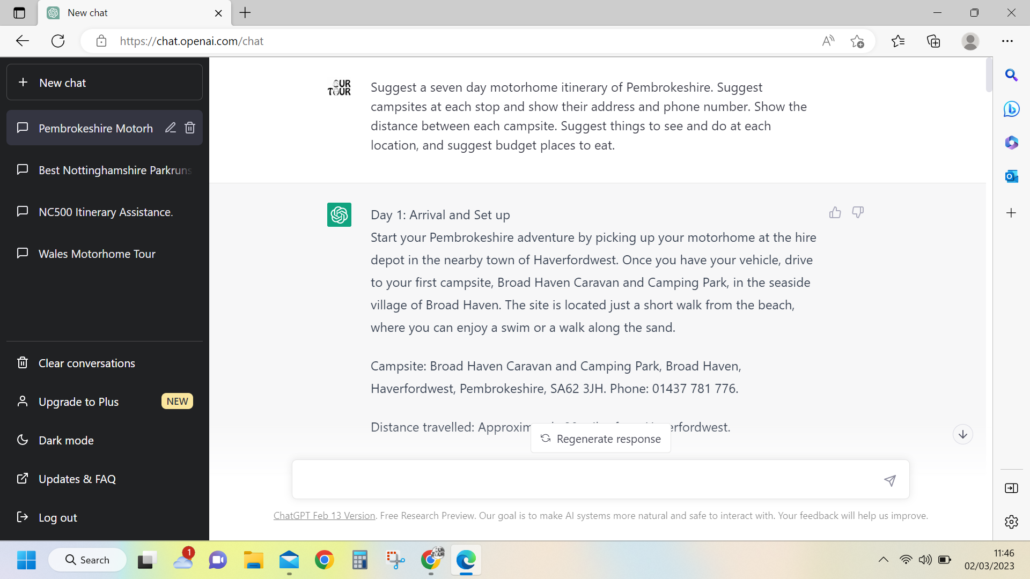Jump to bottom with down arrow button

pyautogui.click(x=963, y=434)
